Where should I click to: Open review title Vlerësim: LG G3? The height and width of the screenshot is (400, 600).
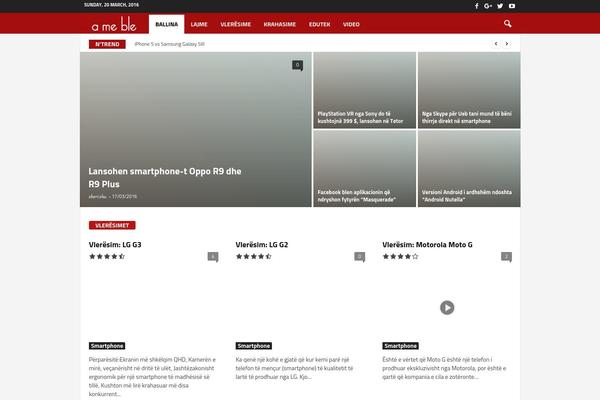[x=115, y=245]
